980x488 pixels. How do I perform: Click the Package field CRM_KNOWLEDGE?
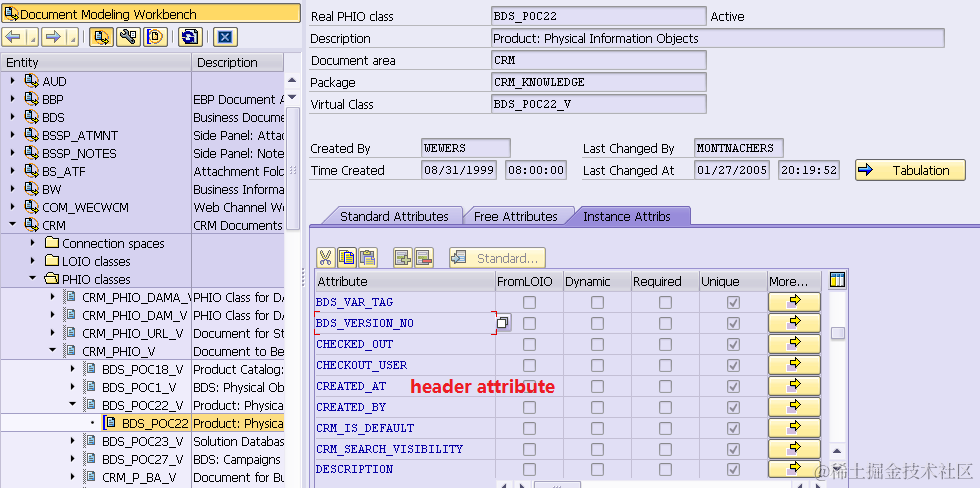[x=599, y=82]
